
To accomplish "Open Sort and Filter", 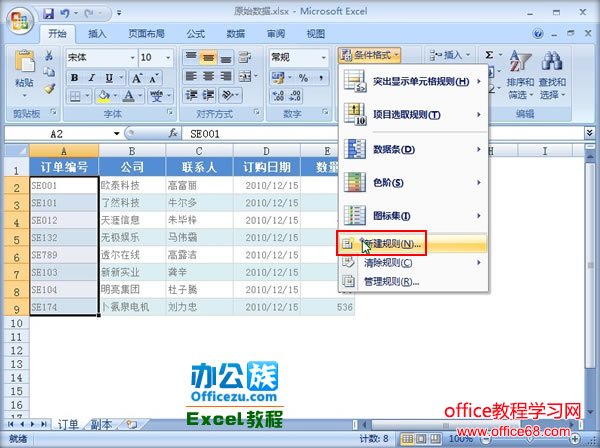I will click(520, 75).
